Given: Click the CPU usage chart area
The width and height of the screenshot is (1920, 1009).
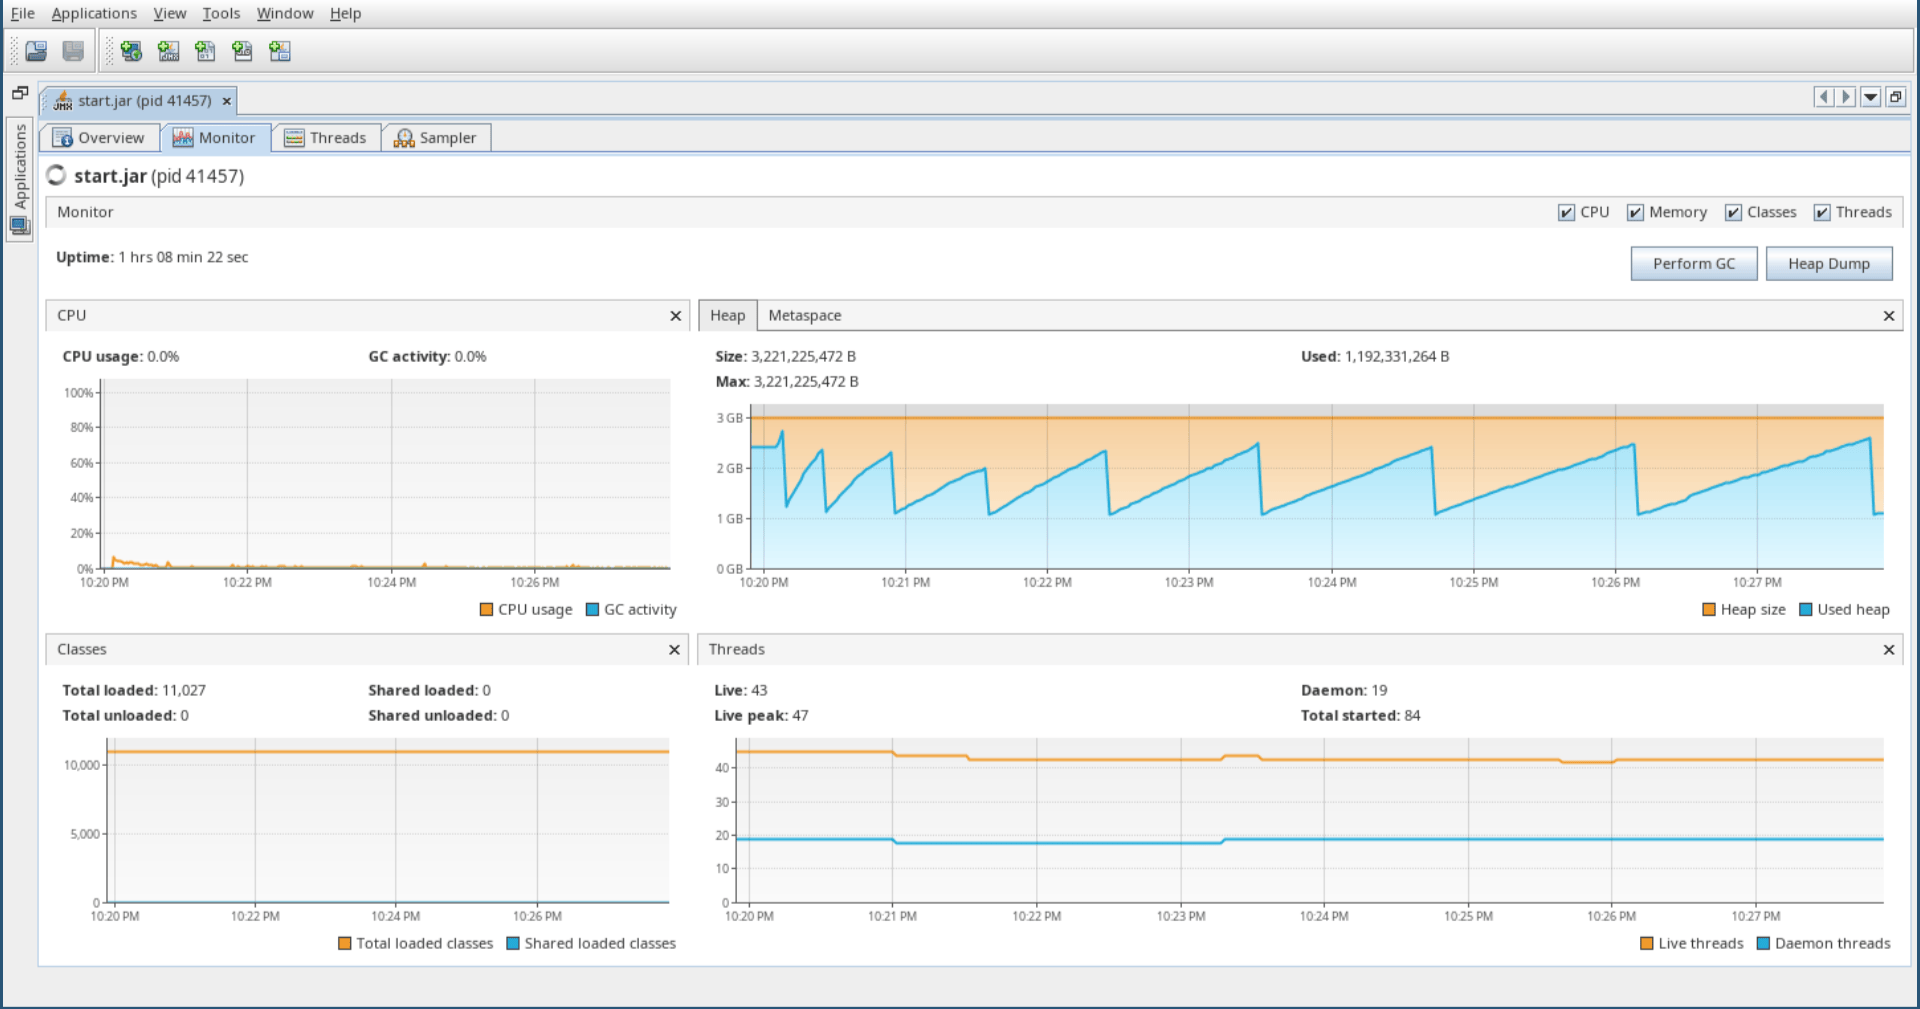Looking at the screenshot, I should pyautogui.click(x=385, y=473).
